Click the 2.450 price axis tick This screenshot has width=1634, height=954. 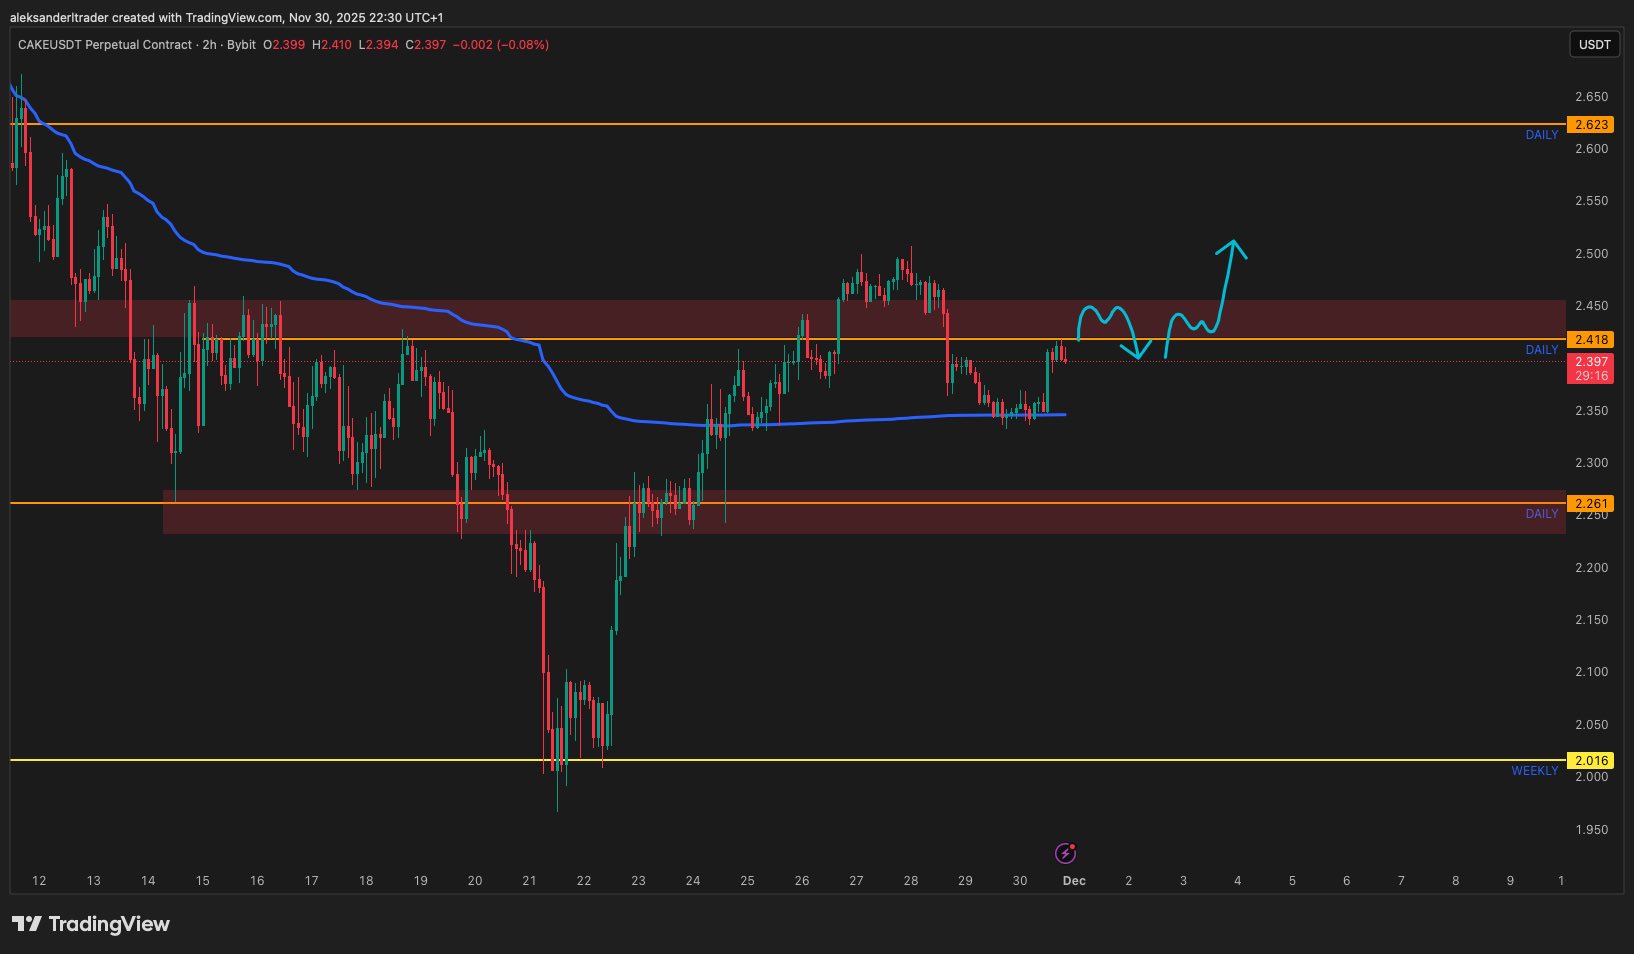(1591, 306)
